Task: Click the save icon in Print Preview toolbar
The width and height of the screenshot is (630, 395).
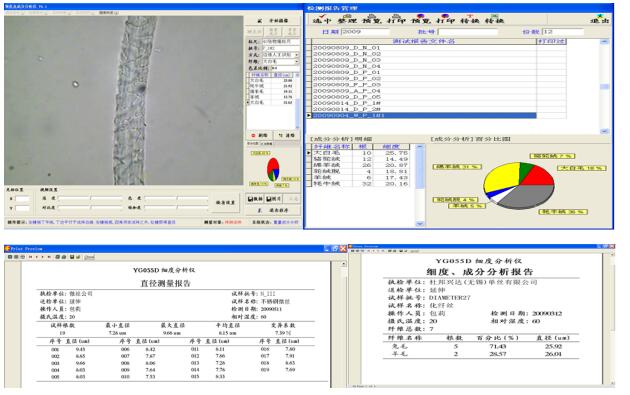Action: pyautogui.click(x=72, y=257)
